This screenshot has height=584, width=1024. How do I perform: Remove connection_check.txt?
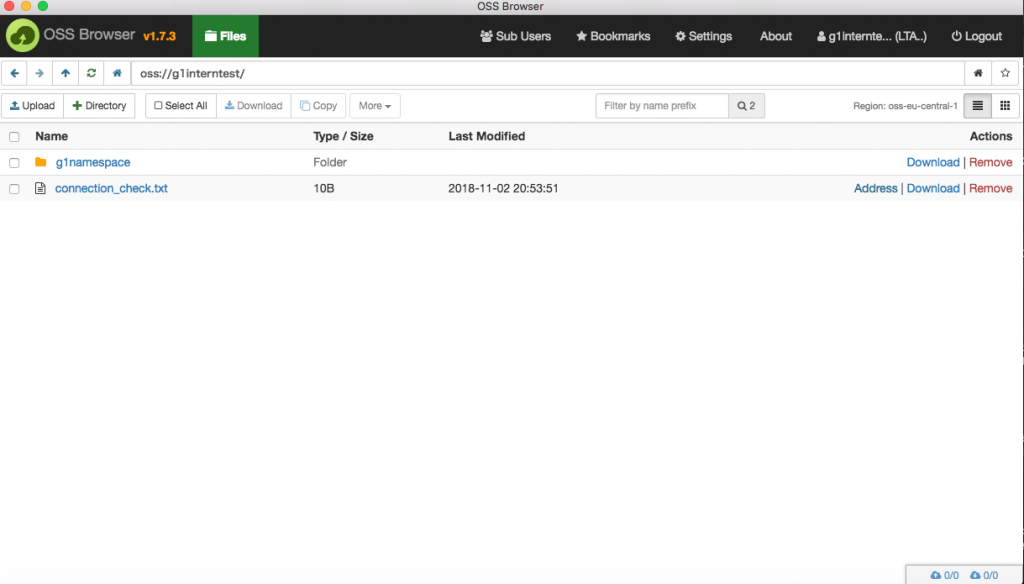(991, 188)
